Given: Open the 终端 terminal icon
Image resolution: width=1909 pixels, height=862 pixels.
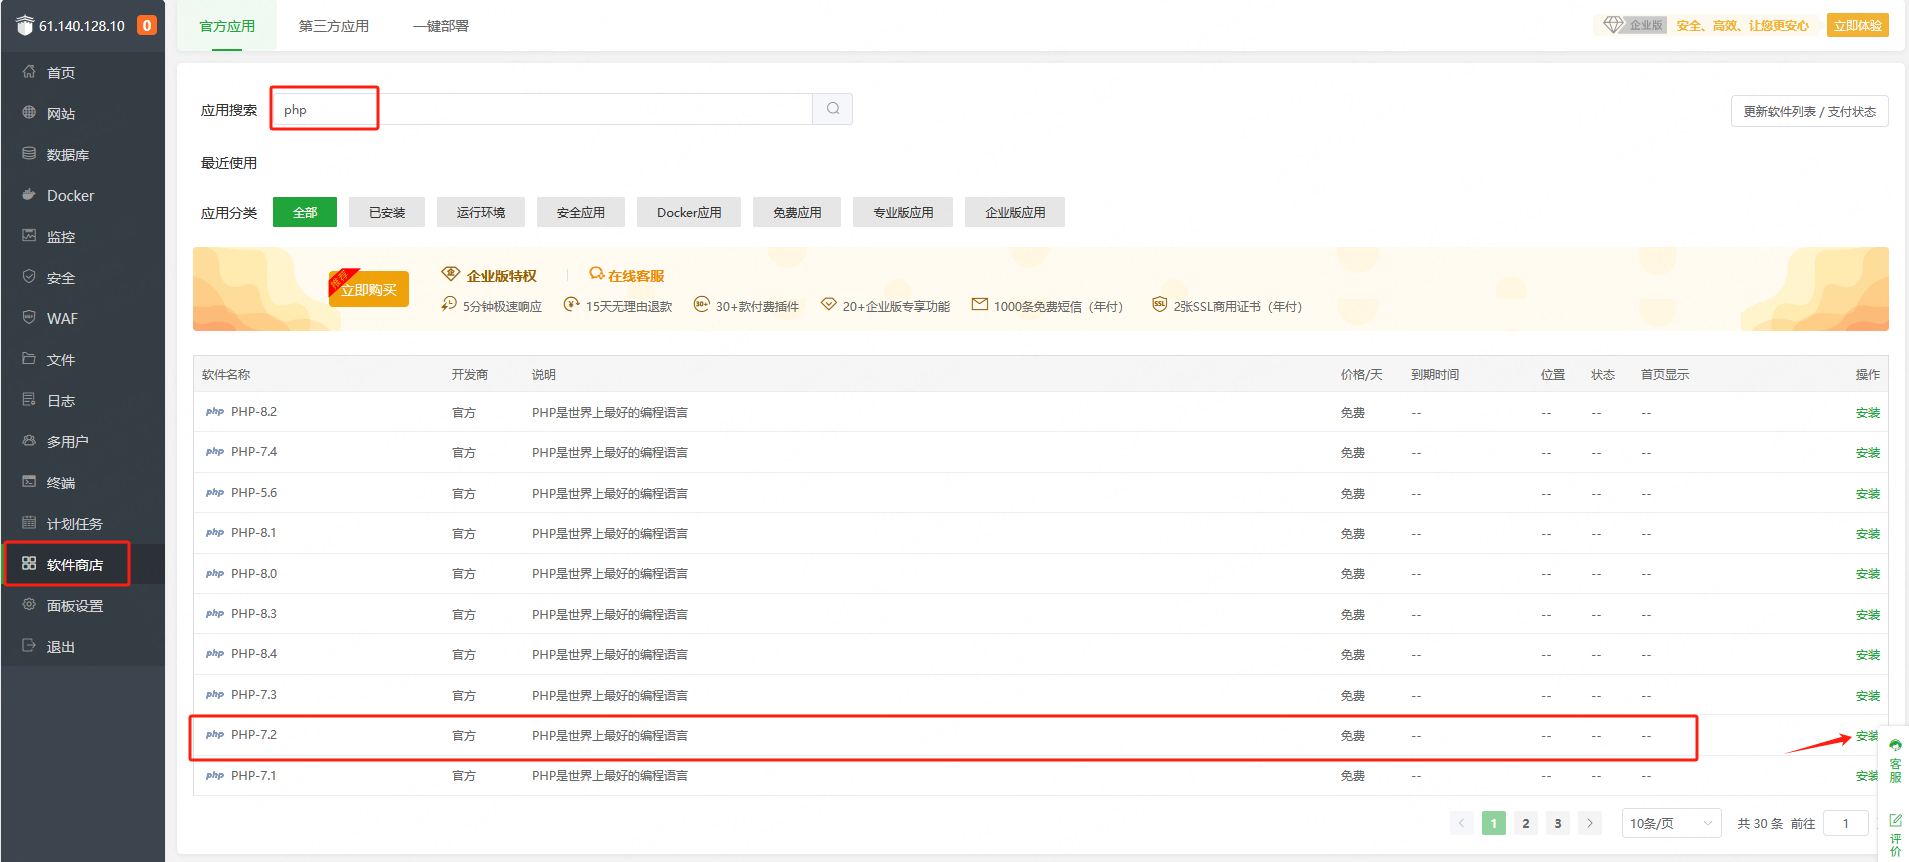Looking at the screenshot, I should click(x=29, y=482).
